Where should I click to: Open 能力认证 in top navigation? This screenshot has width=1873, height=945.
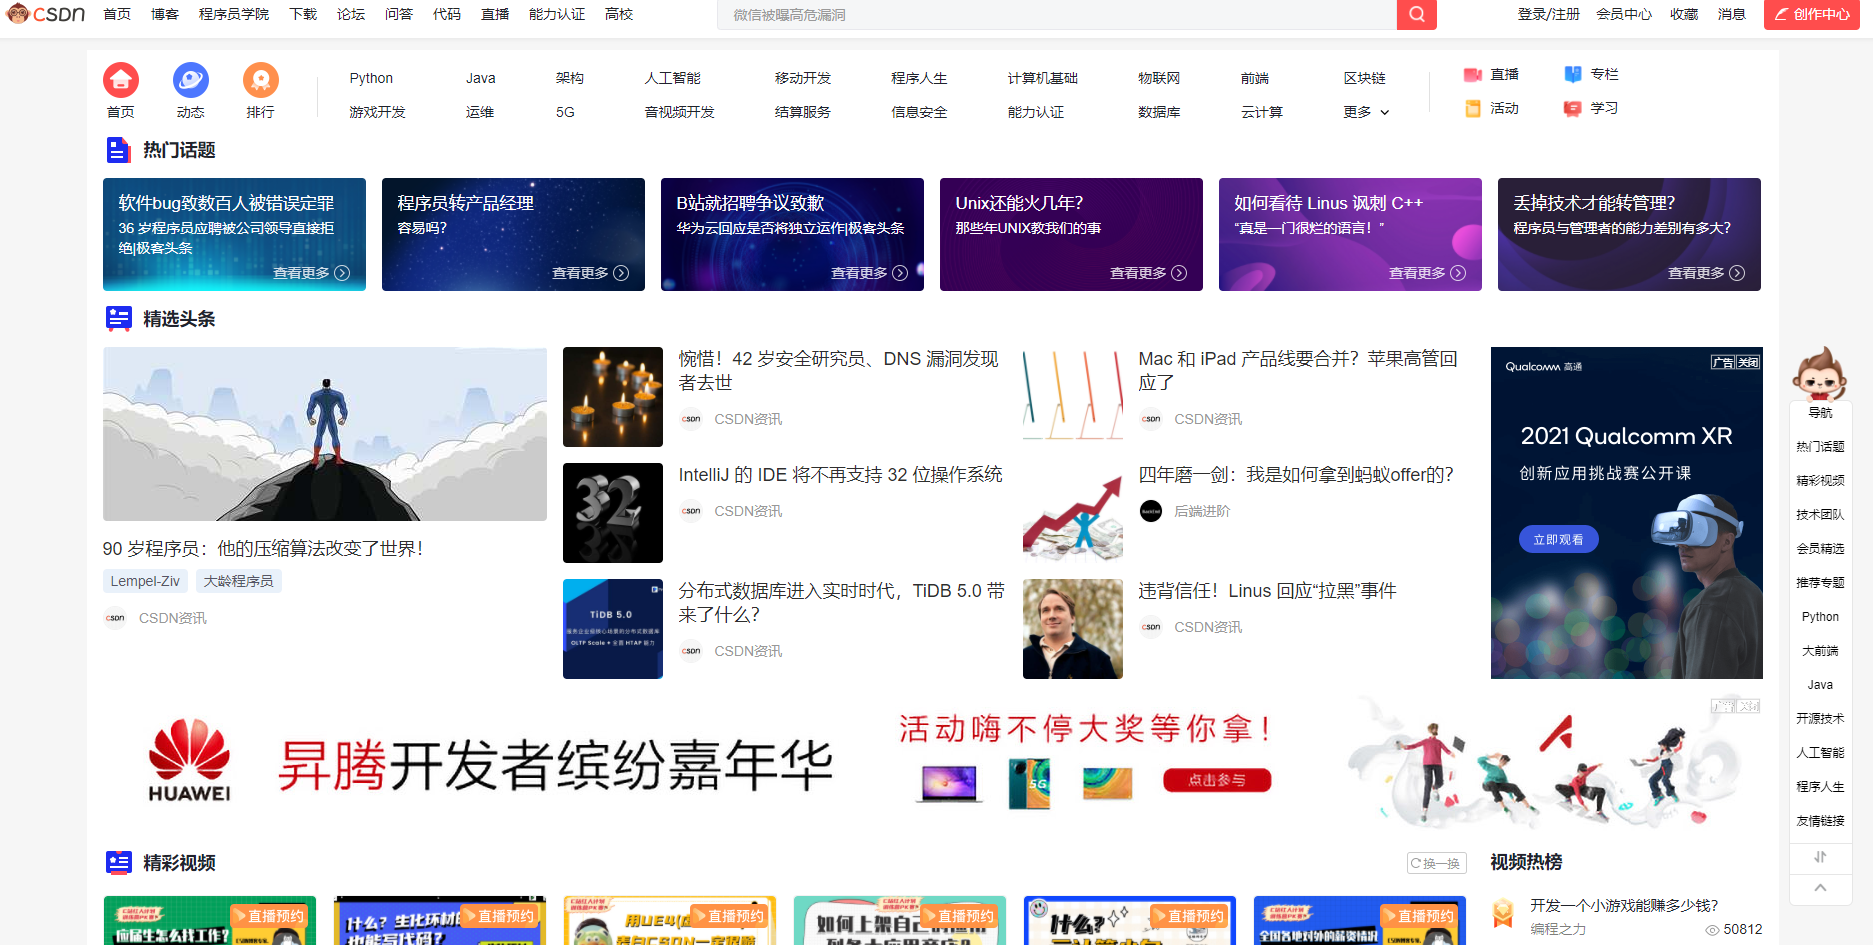(557, 14)
